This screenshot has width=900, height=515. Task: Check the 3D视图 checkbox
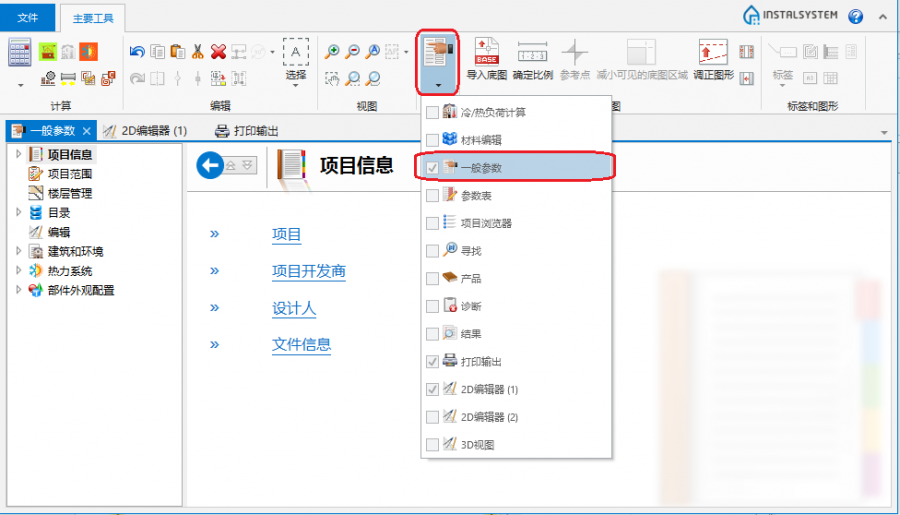click(432, 444)
